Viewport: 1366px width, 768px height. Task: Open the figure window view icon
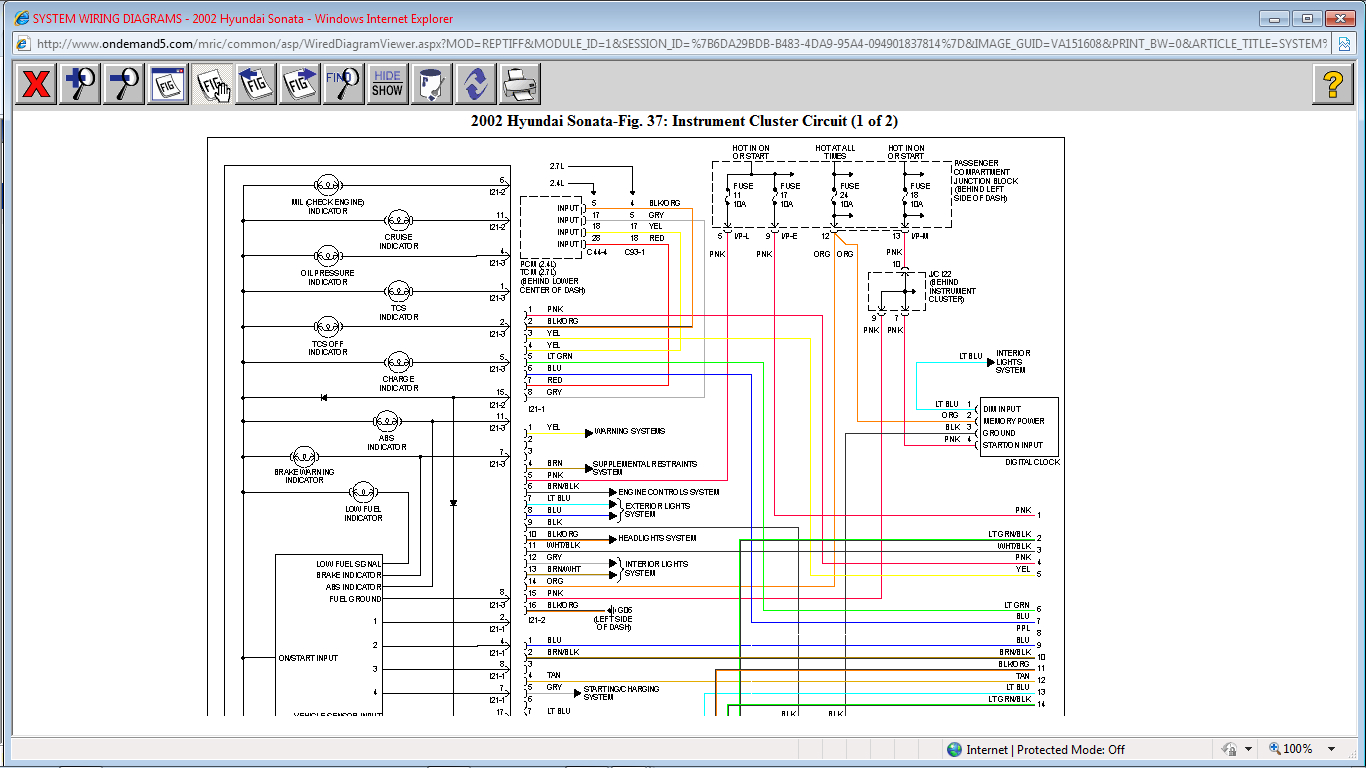(x=168, y=84)
